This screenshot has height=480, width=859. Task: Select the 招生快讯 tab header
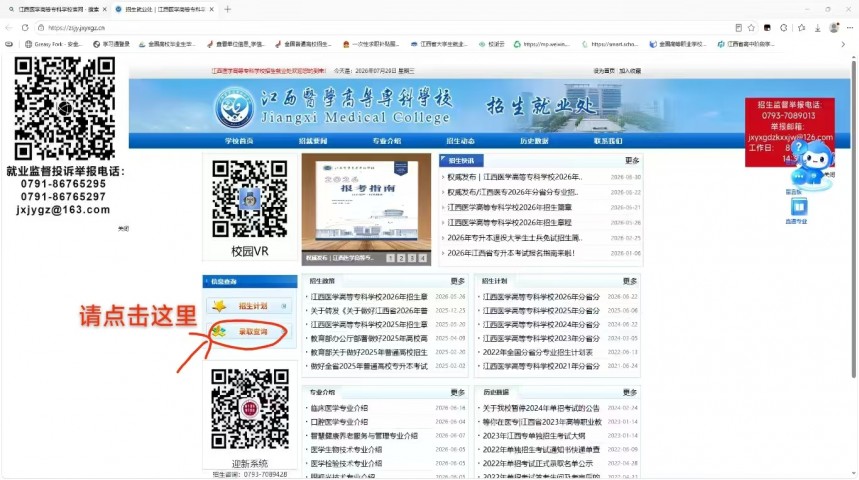(461, 161)
